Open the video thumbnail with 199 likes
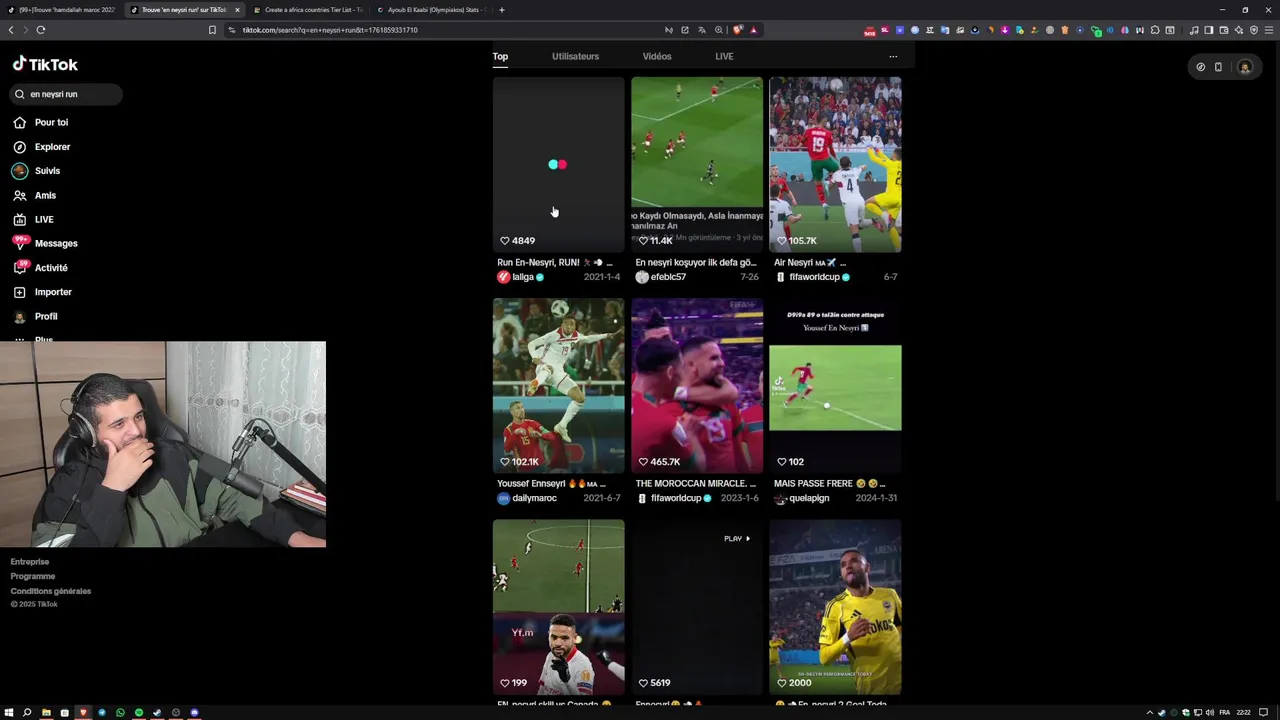1280x720 pixels. pyautogui.click(x=558, y=607)
